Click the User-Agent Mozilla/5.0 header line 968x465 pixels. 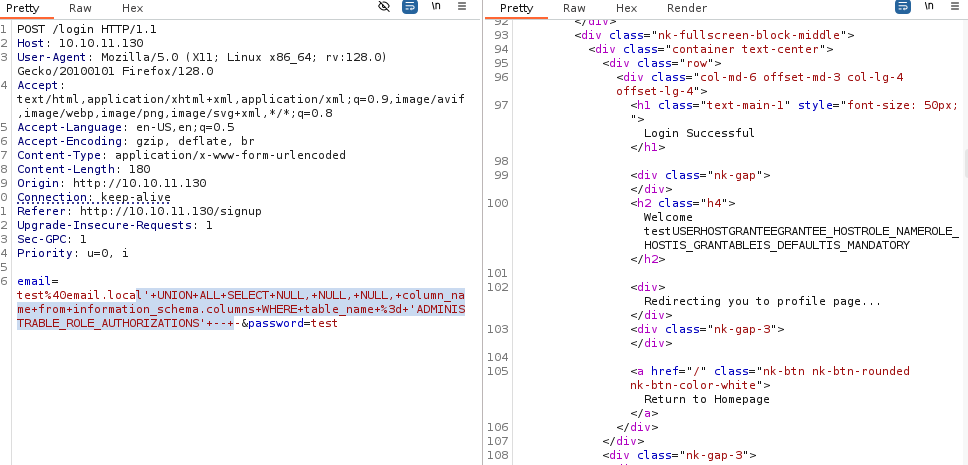pyautogui.click(x=202, y=57)
